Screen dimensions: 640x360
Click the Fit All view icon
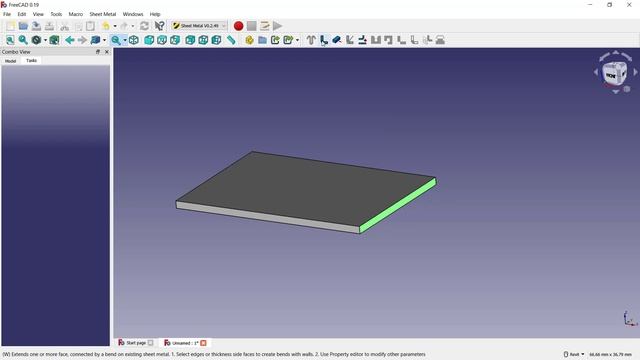click(10, 40)
